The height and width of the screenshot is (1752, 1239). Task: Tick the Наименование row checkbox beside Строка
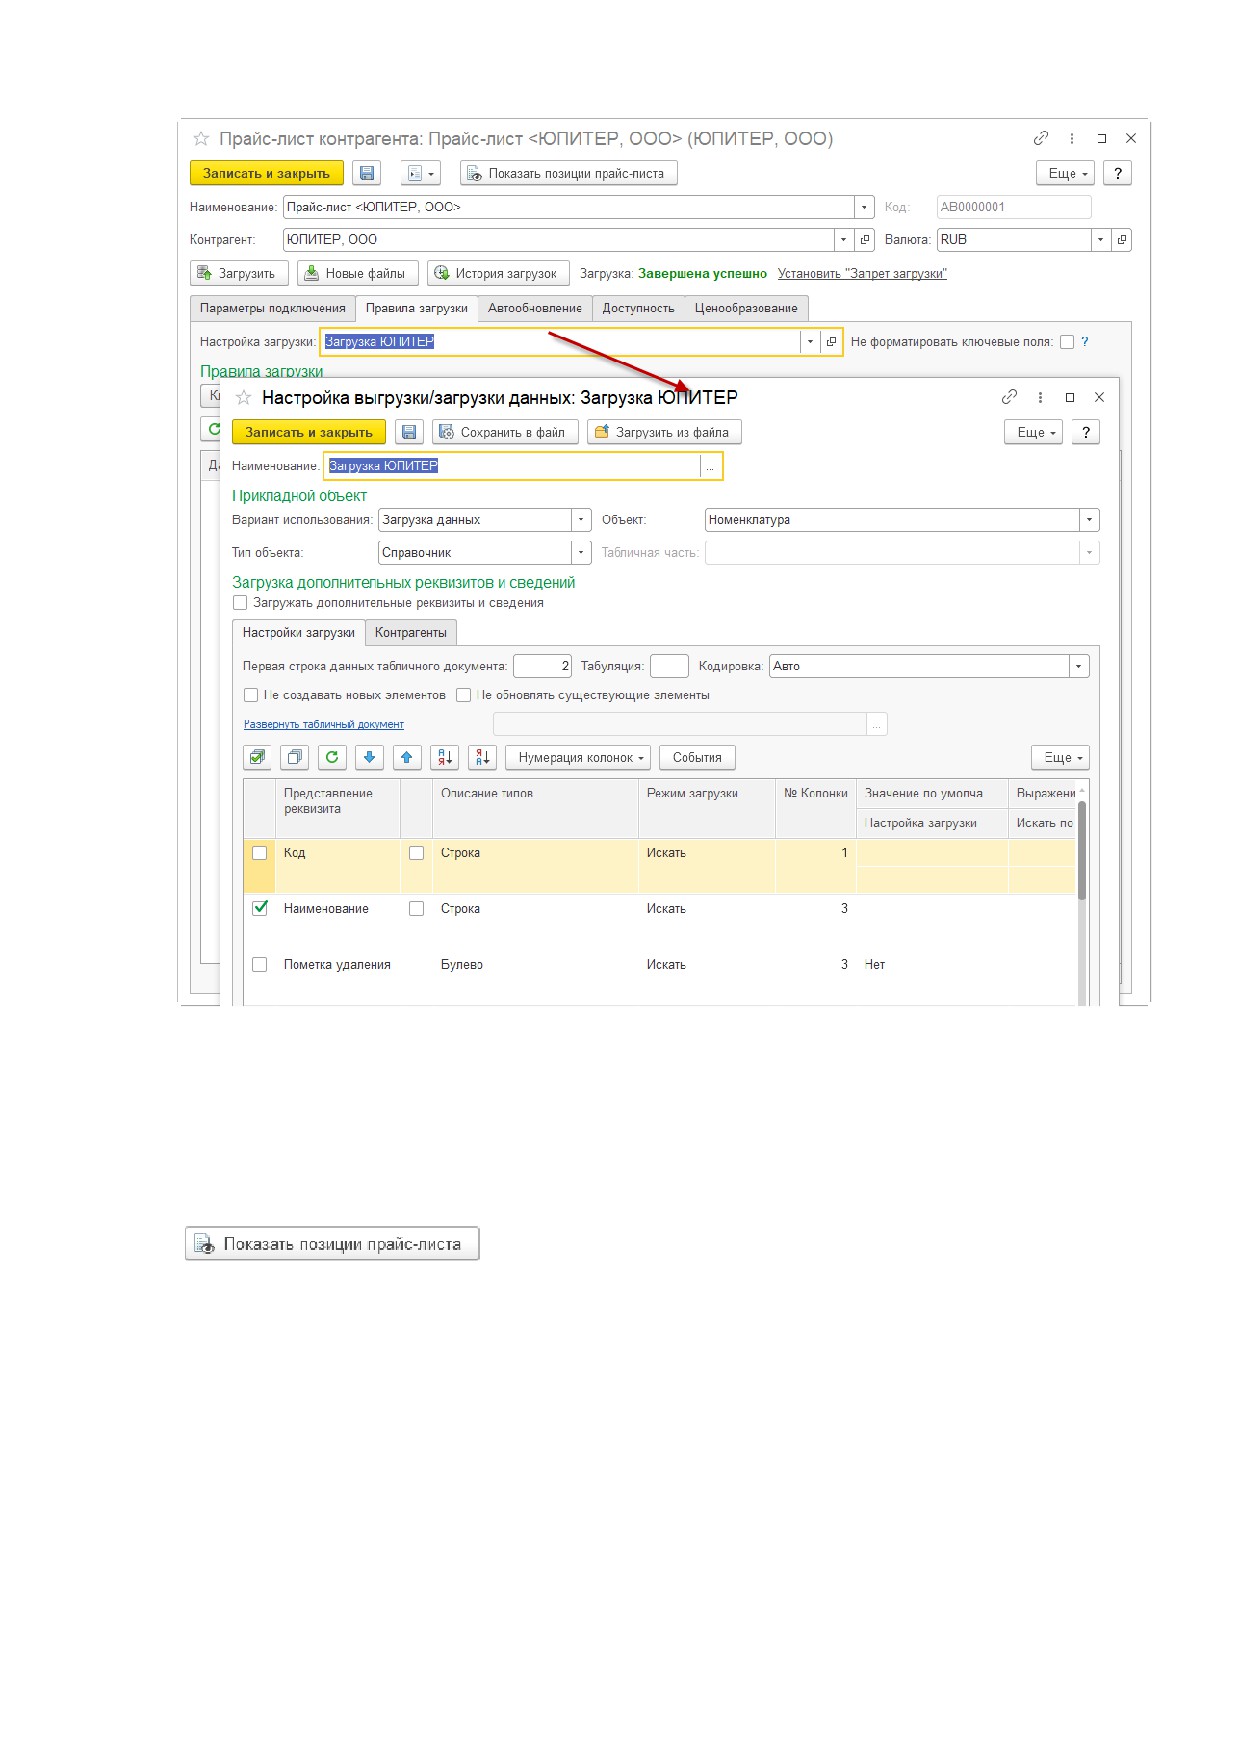(x=417, y=909)
